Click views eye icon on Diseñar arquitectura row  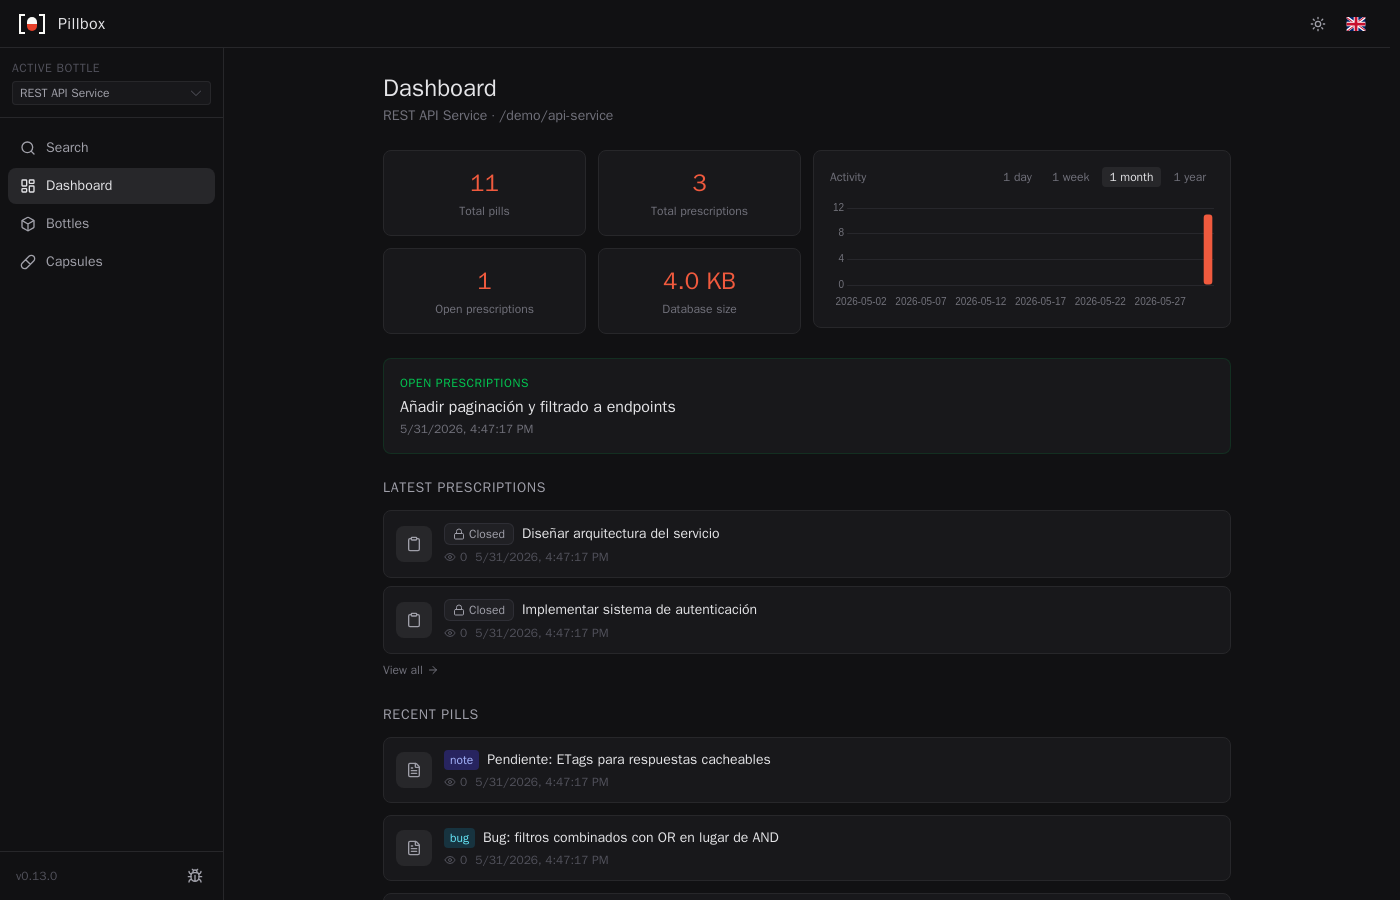pos(450,557)
